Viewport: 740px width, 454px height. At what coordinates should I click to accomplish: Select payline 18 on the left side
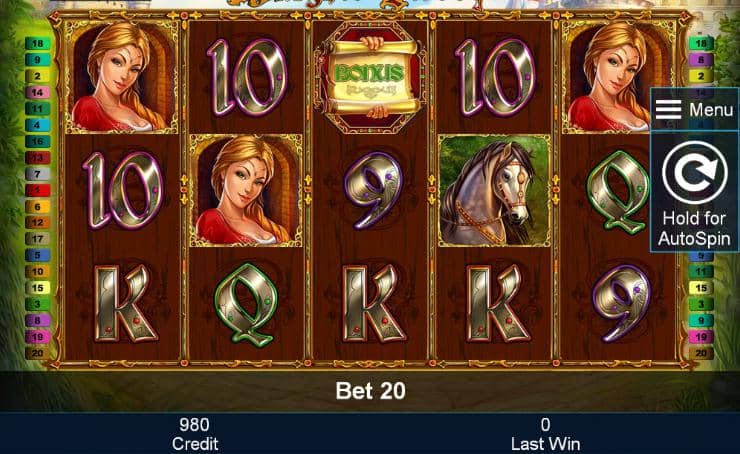click(38, 43)
